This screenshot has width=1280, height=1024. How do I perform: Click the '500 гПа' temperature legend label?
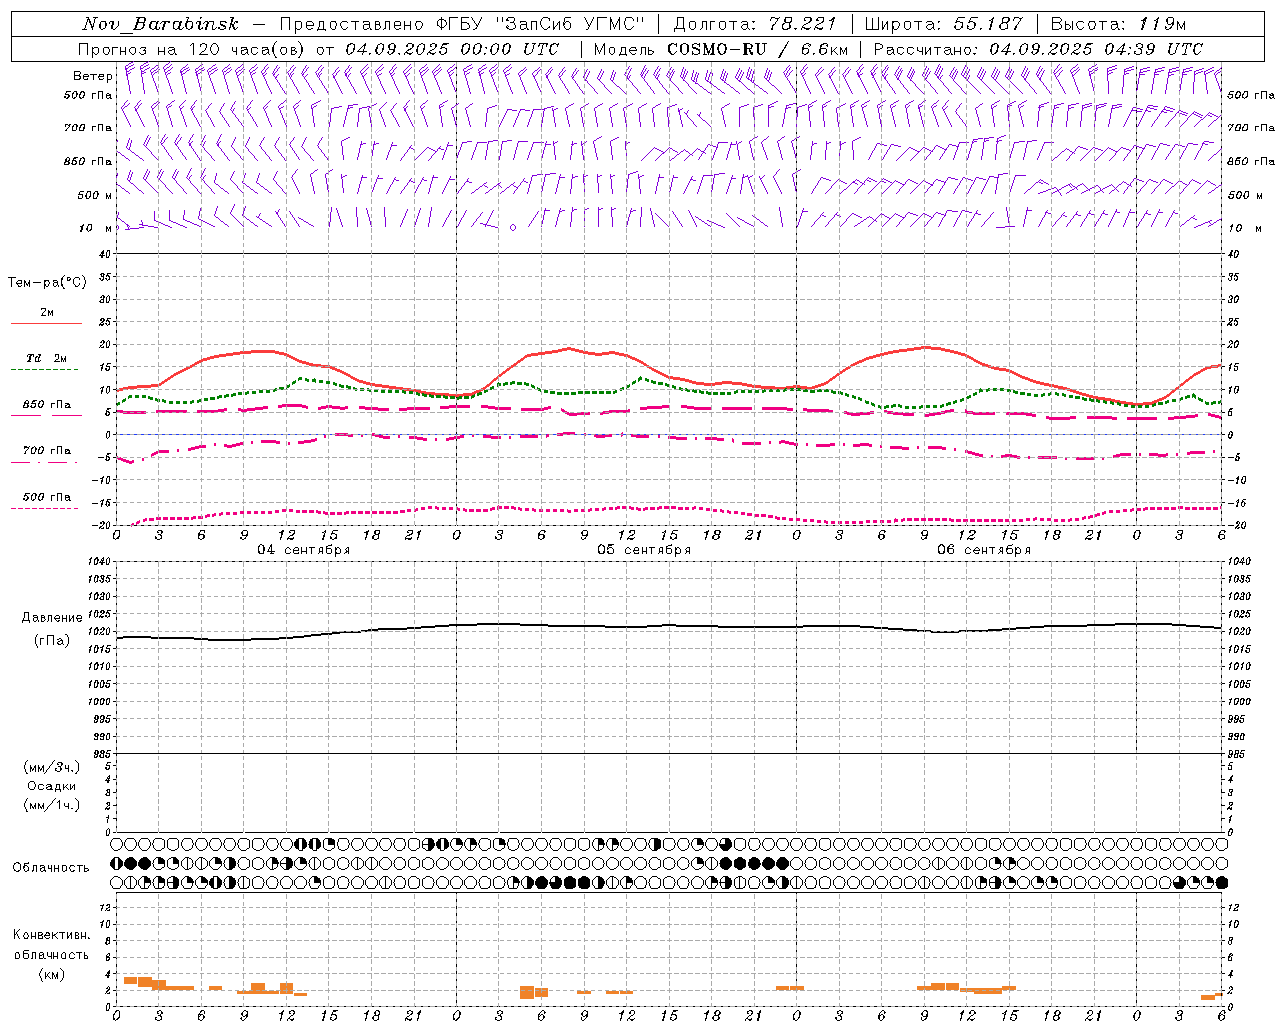click(47, 497)
